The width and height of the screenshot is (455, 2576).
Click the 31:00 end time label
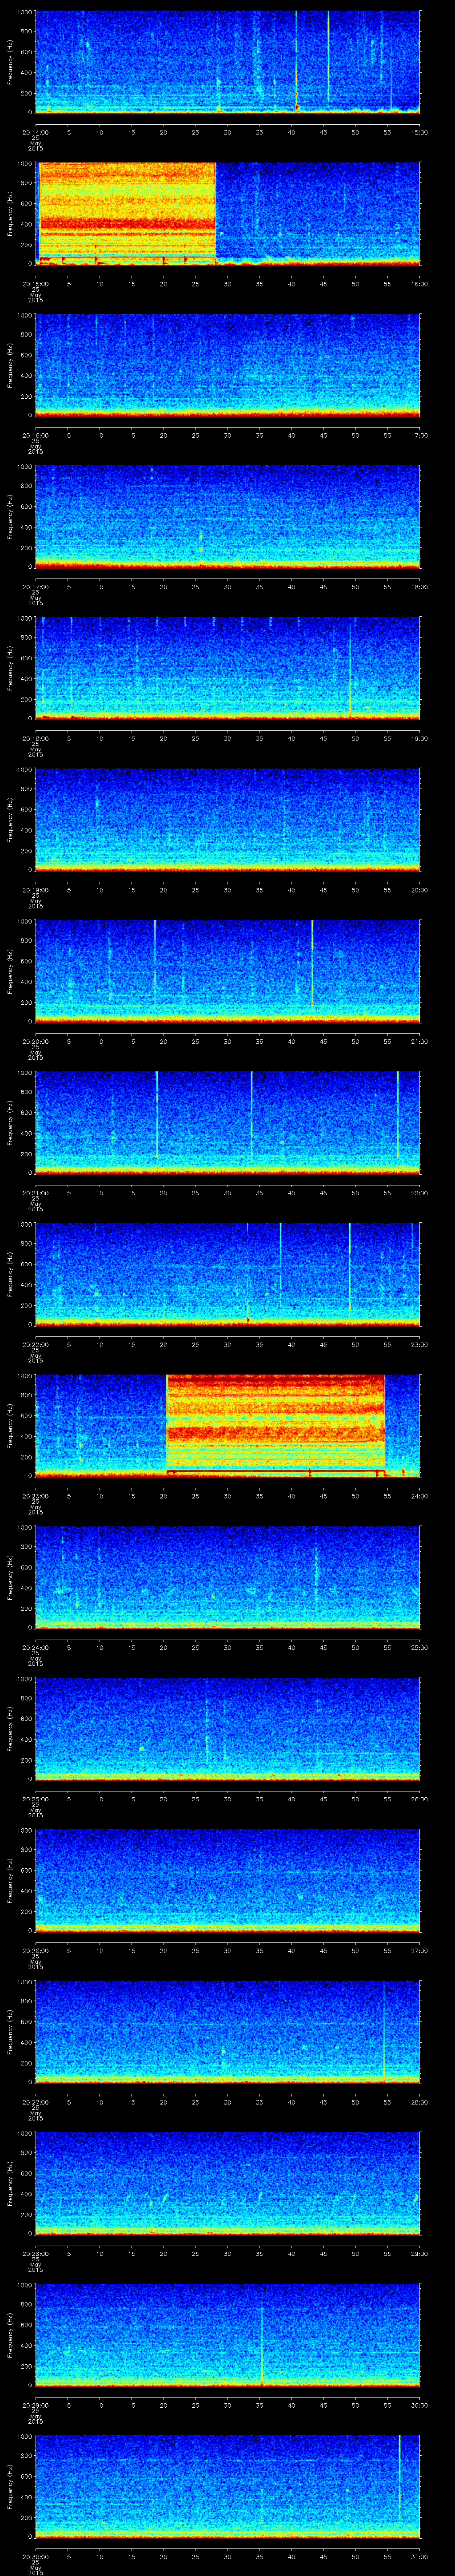click(x=419, y=2556)
